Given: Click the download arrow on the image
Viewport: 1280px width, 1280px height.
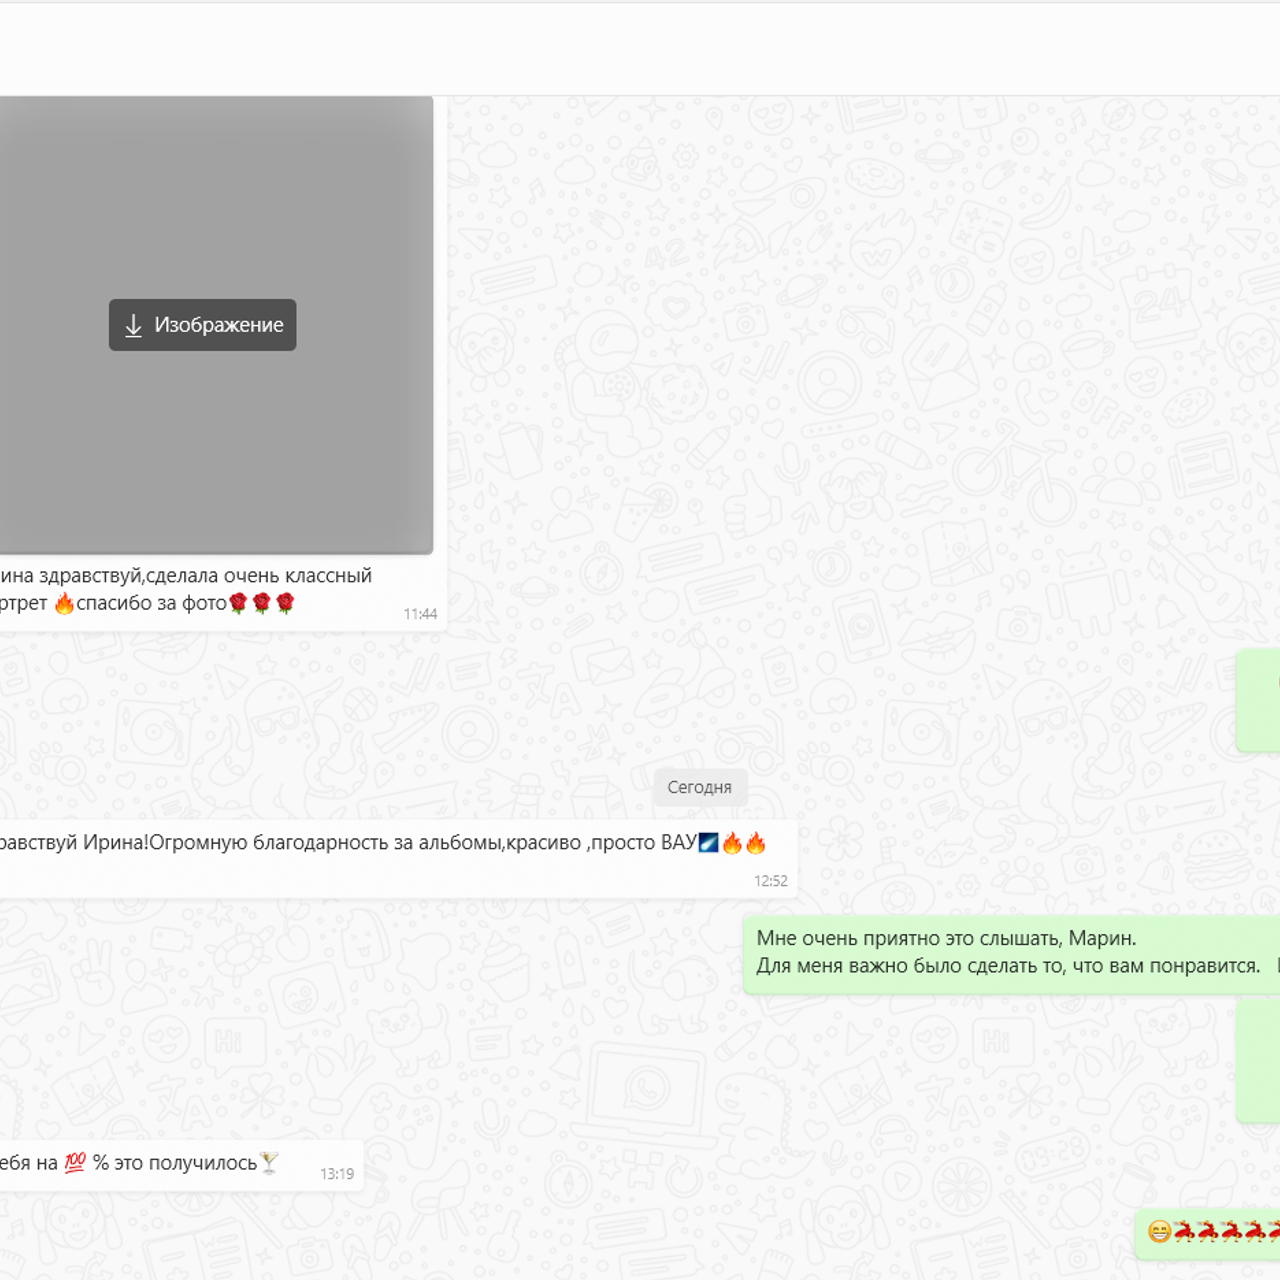Looking at the screenshot, I should click(x=133, y=326).
